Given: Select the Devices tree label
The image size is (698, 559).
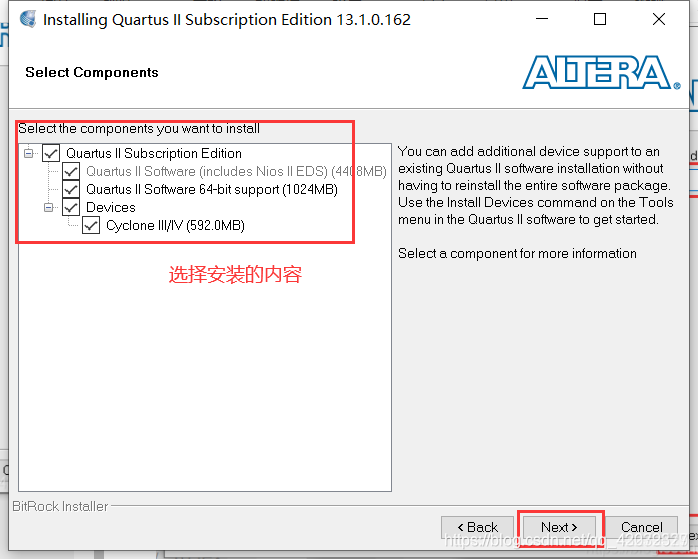Looking at the screenshot, I should 110,207.
